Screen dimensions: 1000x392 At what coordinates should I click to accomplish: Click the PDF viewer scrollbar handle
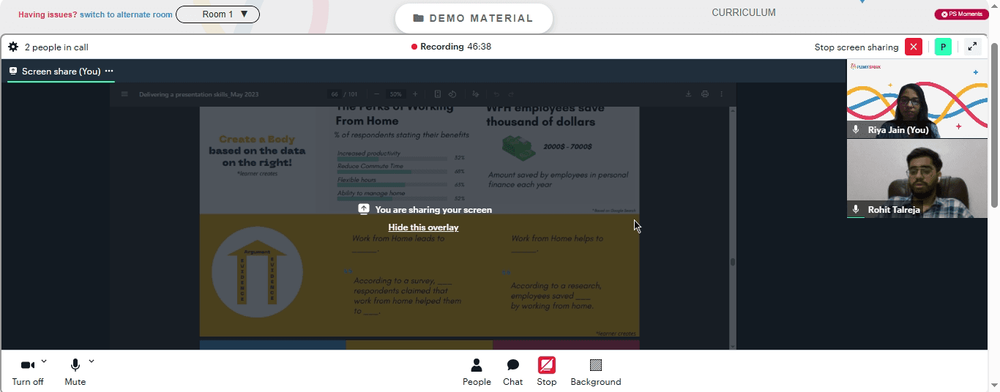tap(733, 261)
